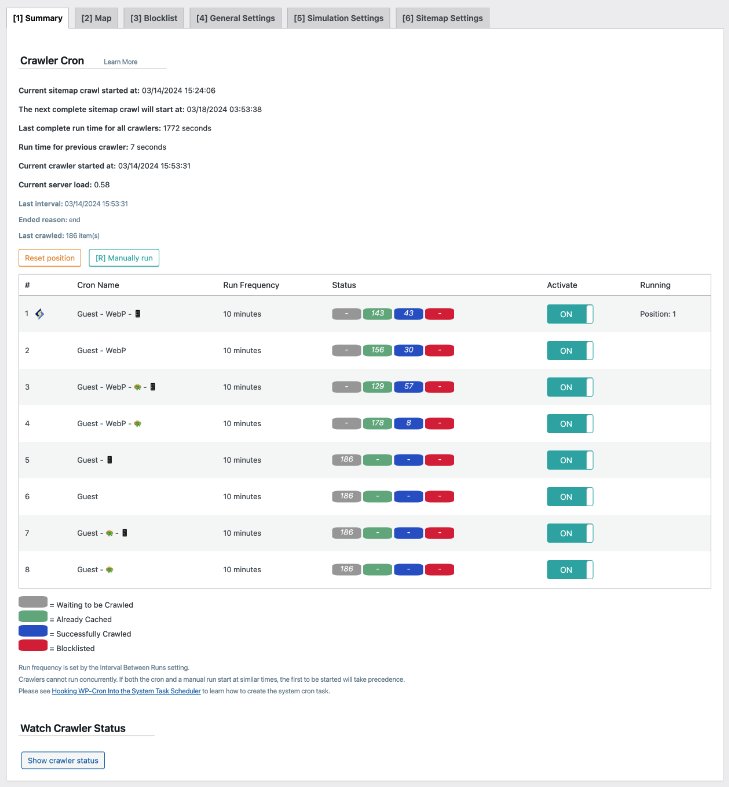Click the Running column header
This screenshot has height=787, width=729.
point(655,285)
